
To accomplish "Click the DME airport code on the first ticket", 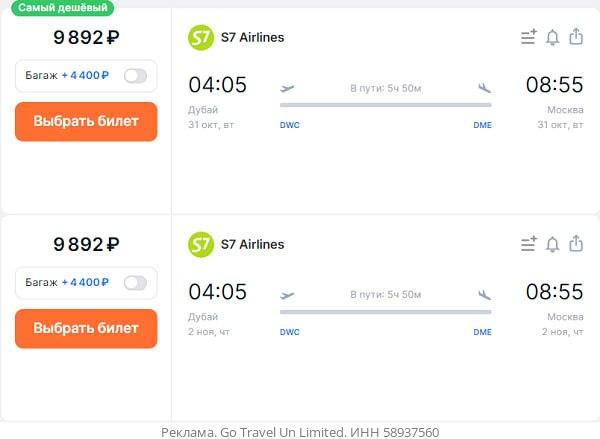I will click(x=482, y=125).
